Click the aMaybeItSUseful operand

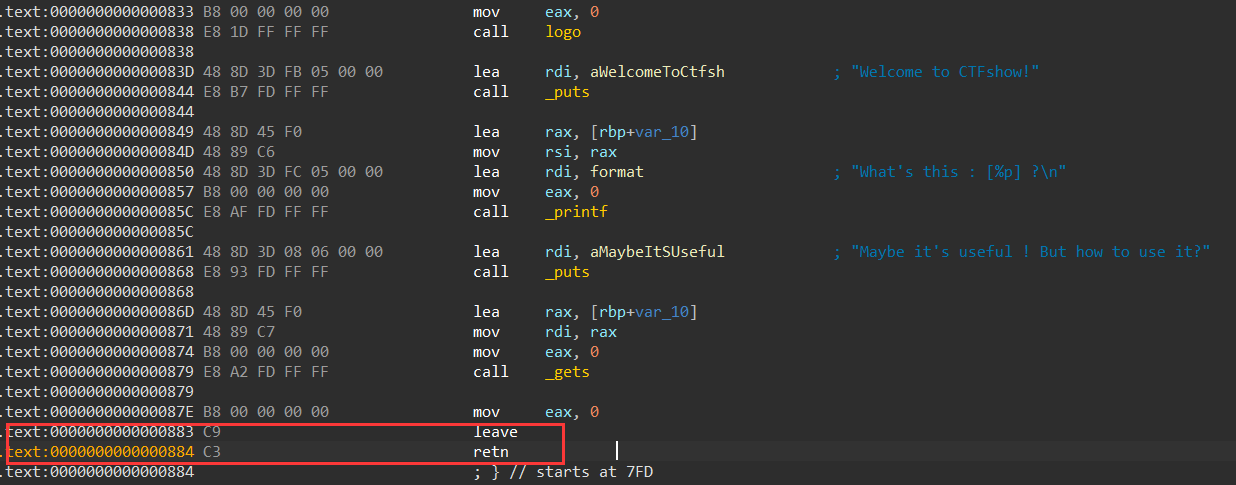pos(658,252)
